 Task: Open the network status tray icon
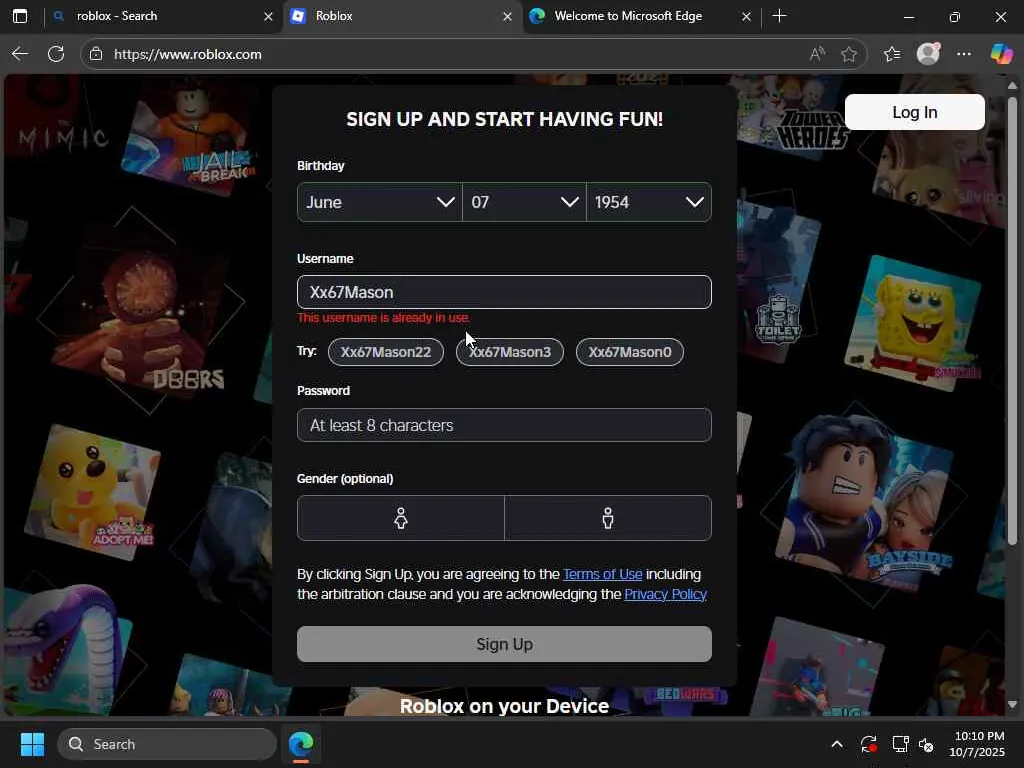(901, 744)
